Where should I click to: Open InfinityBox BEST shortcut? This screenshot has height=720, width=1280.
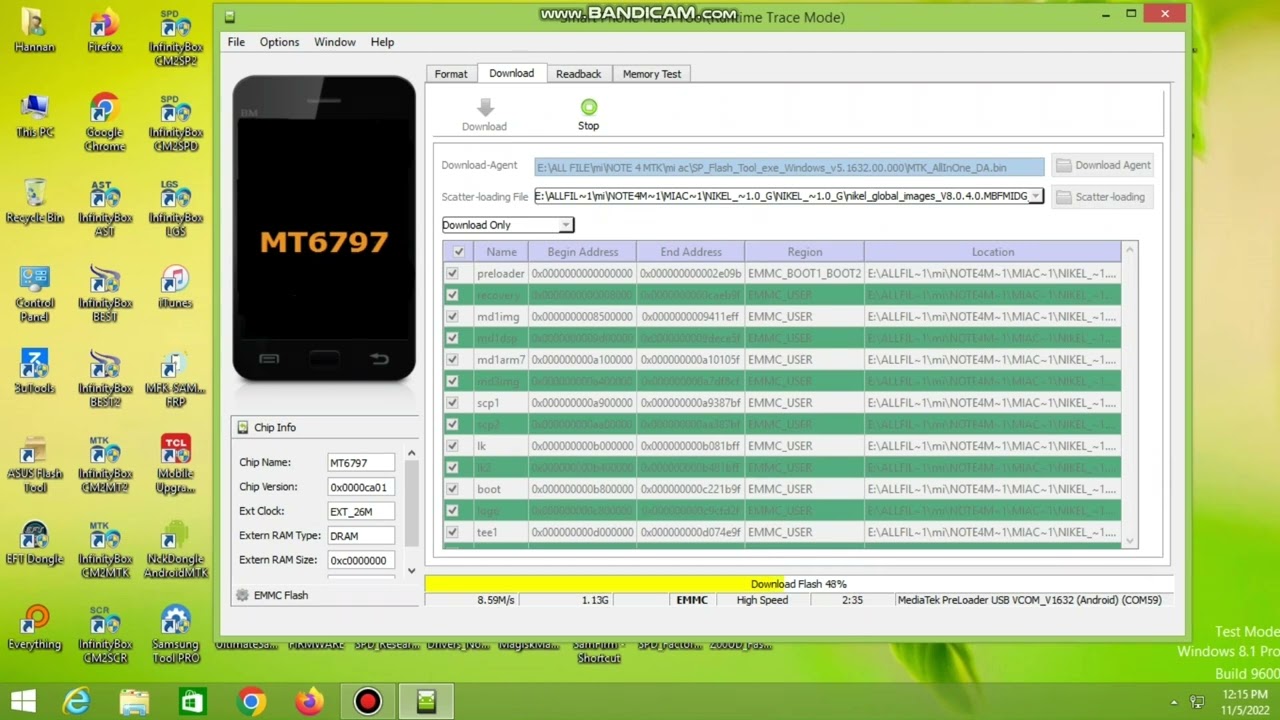tap(104, 294)
